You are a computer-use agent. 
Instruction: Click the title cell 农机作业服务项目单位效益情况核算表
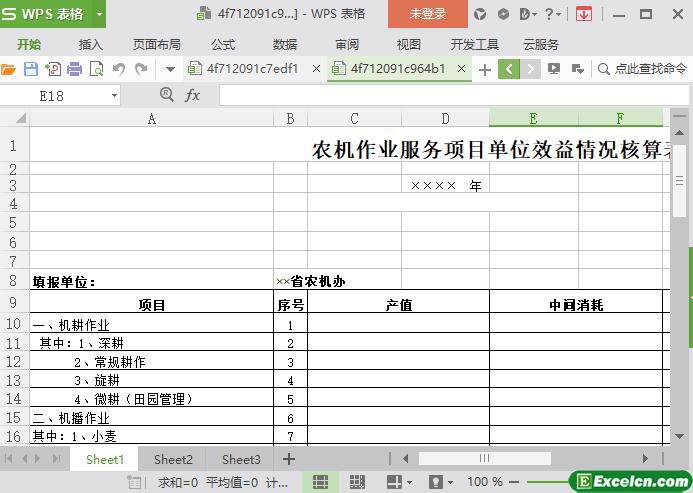coord(493,149)
